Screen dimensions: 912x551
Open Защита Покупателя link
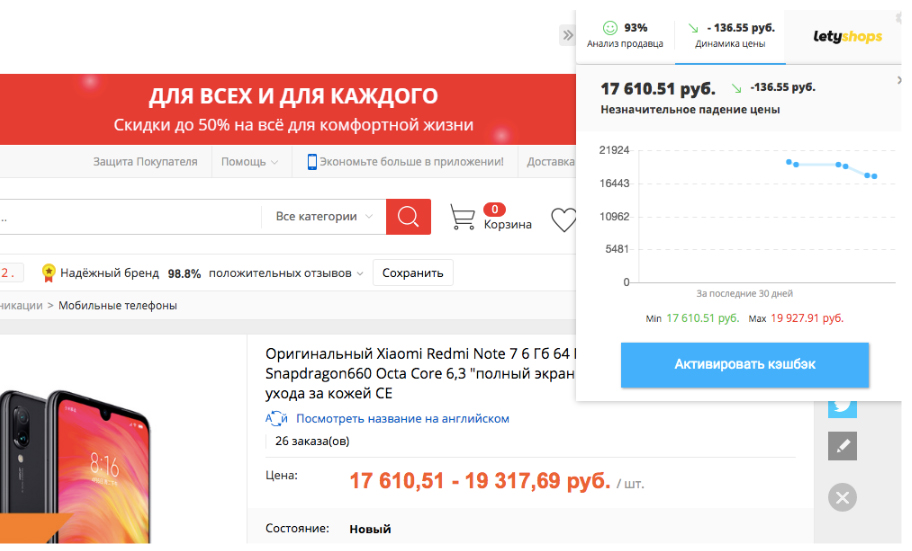click(145, 162)
